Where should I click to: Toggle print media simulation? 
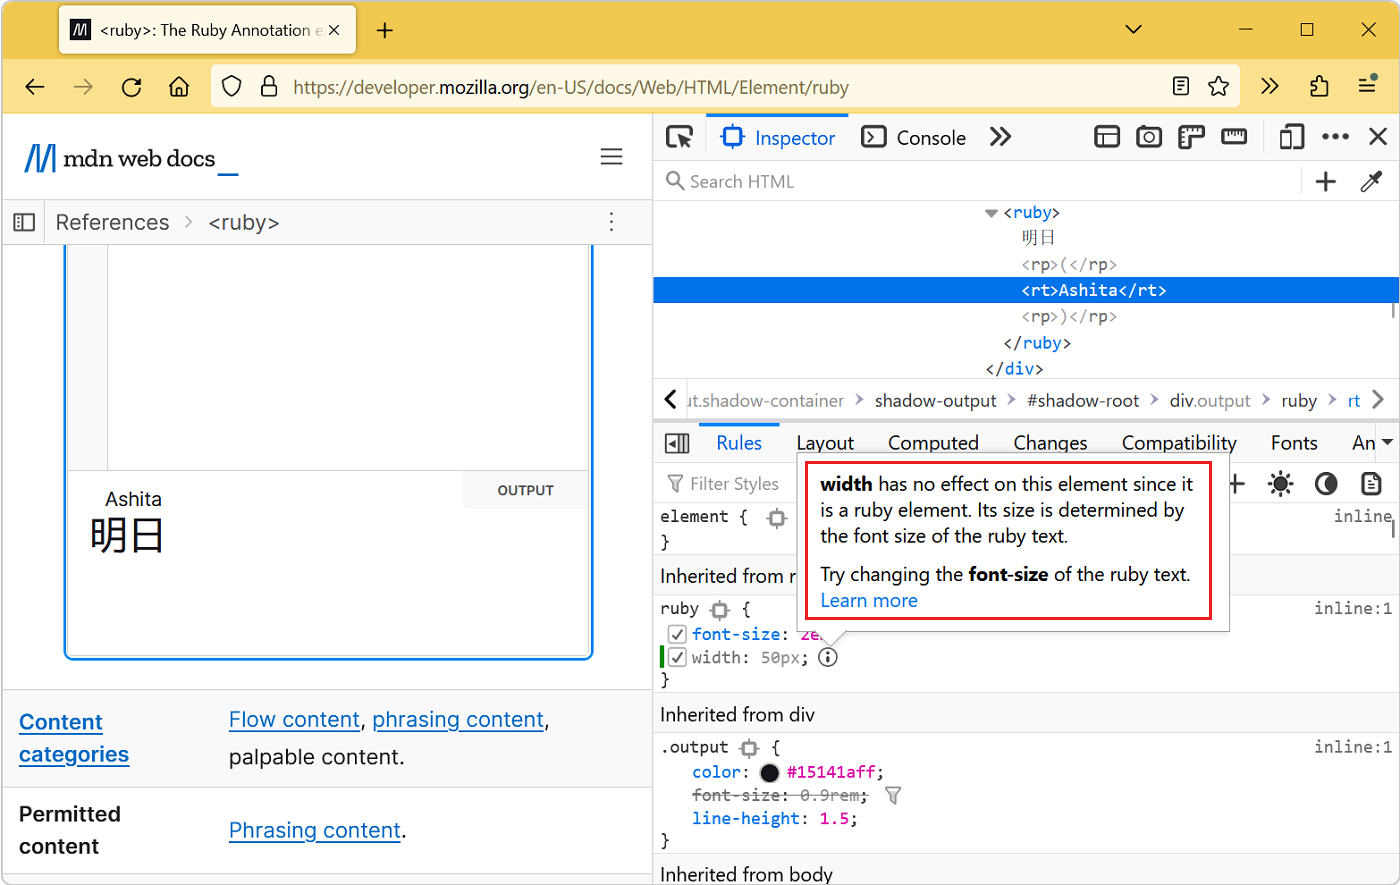pyautogui.click(x=1371, y=484)
